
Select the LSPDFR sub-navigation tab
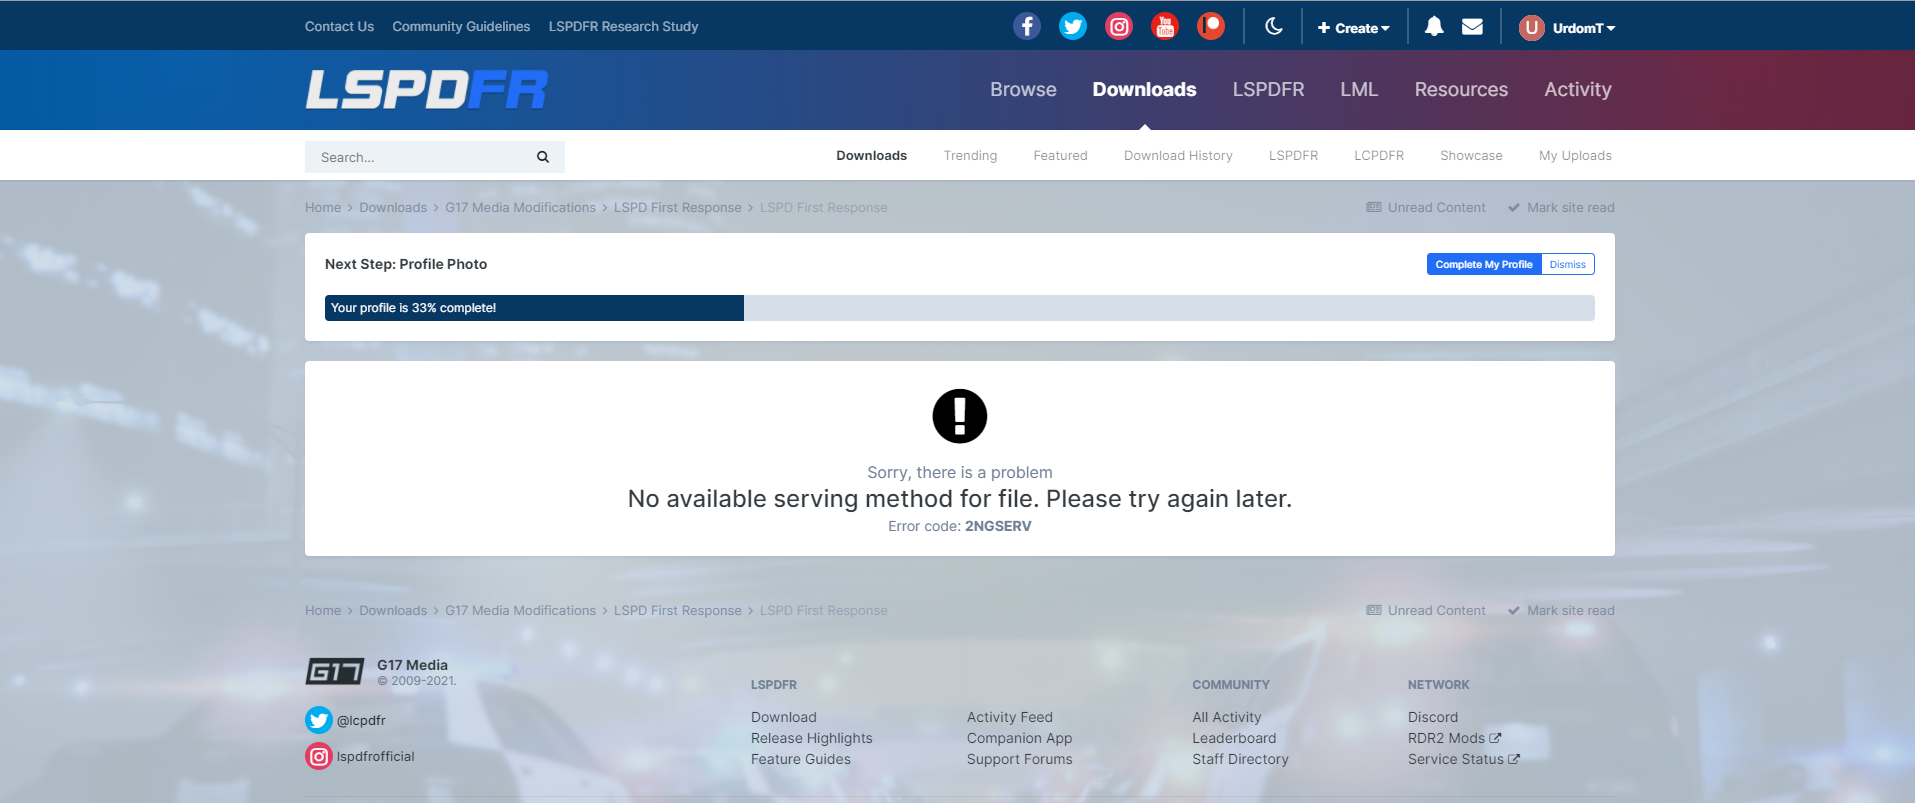1293,155
